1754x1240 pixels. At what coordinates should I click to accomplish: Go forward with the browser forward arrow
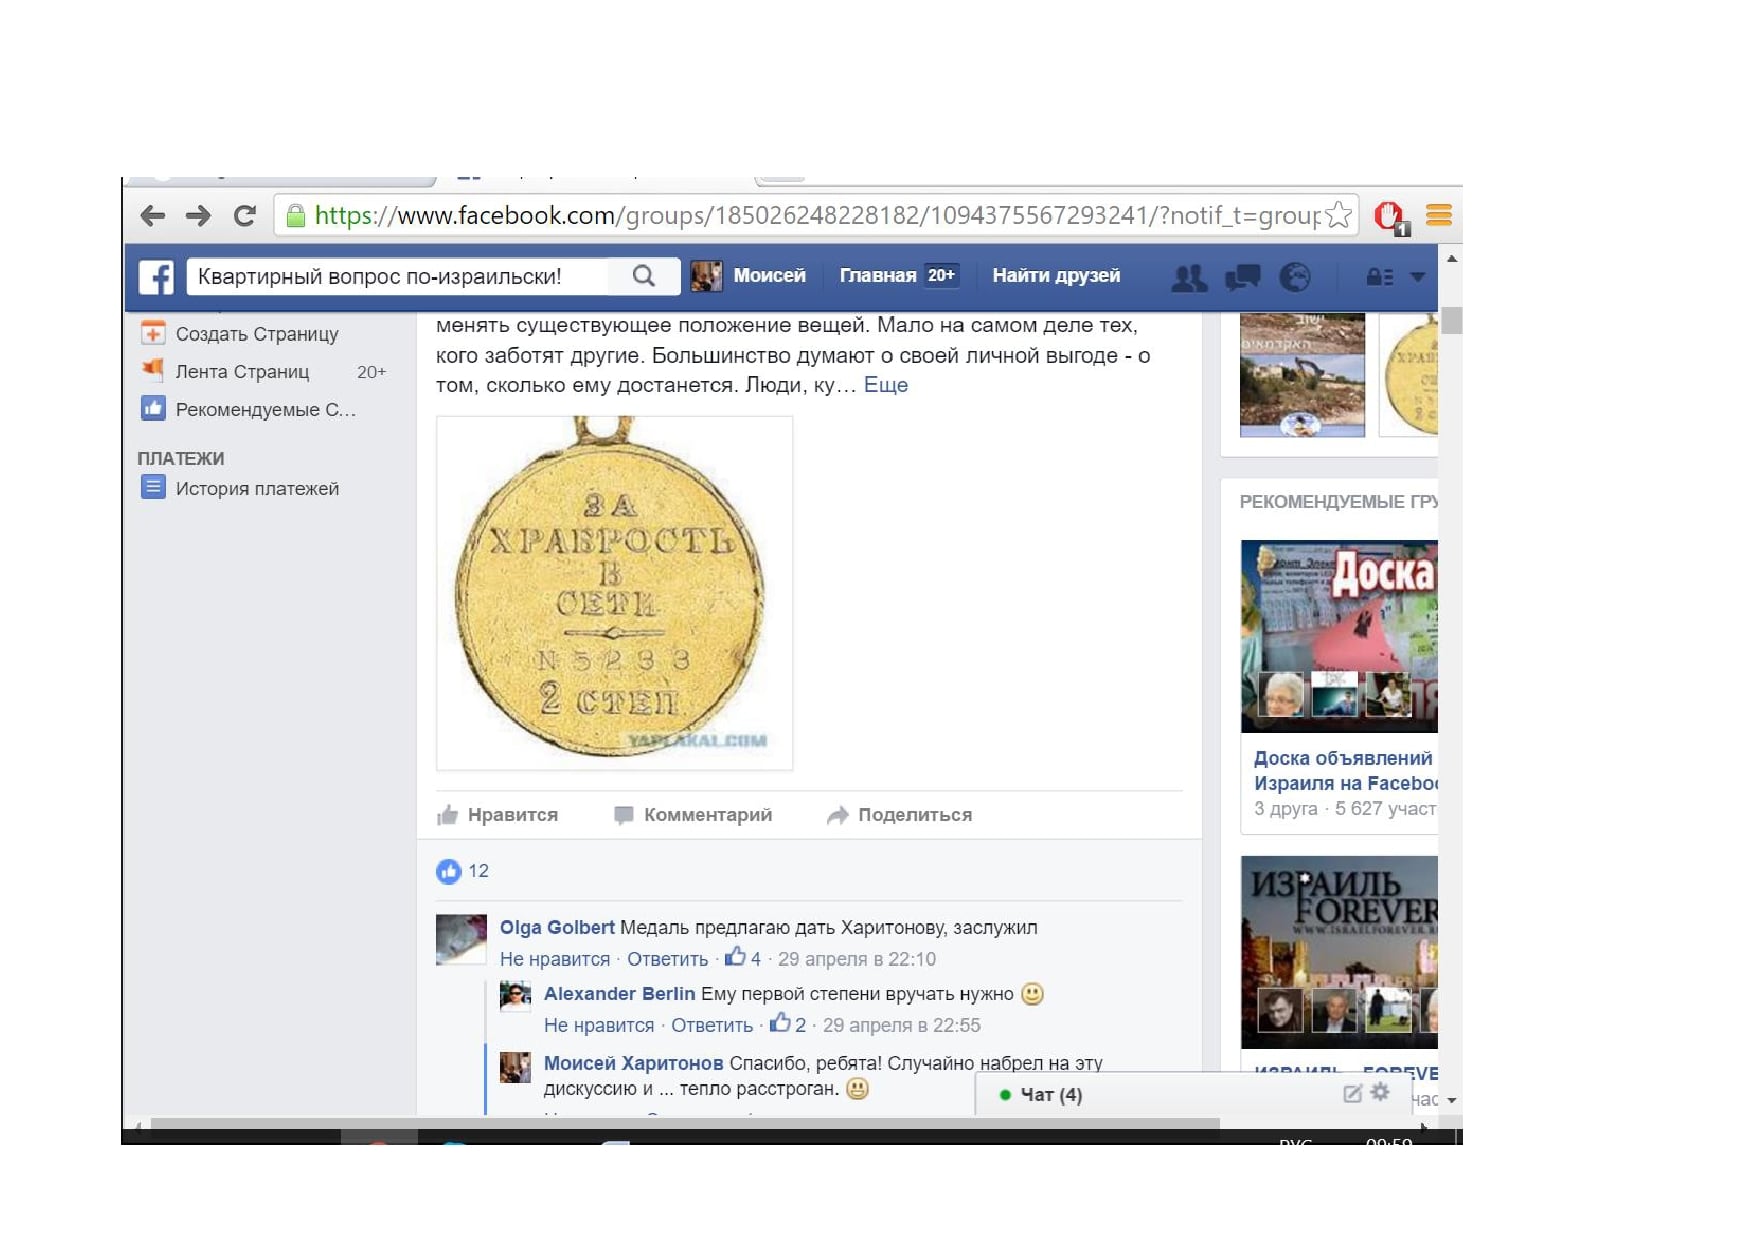coord(198,215)
